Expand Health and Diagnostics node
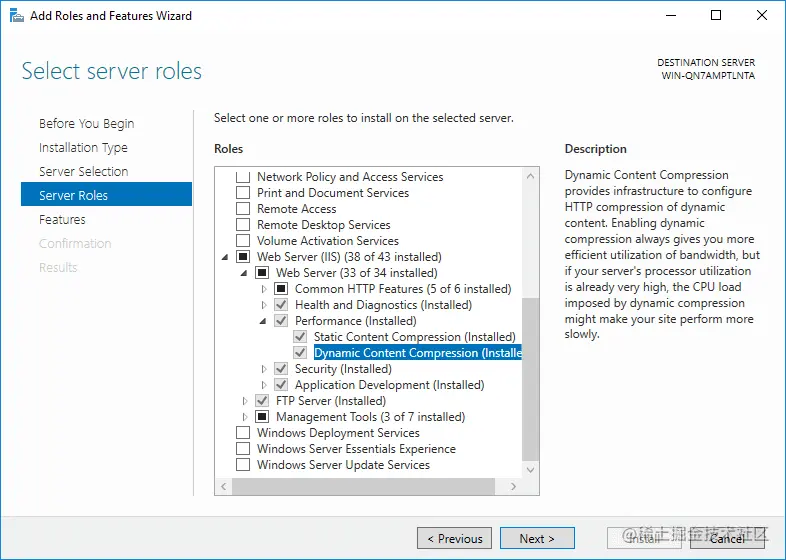Image resolution: width=786 pixels, height=560 pixels. tap(264, 305)
